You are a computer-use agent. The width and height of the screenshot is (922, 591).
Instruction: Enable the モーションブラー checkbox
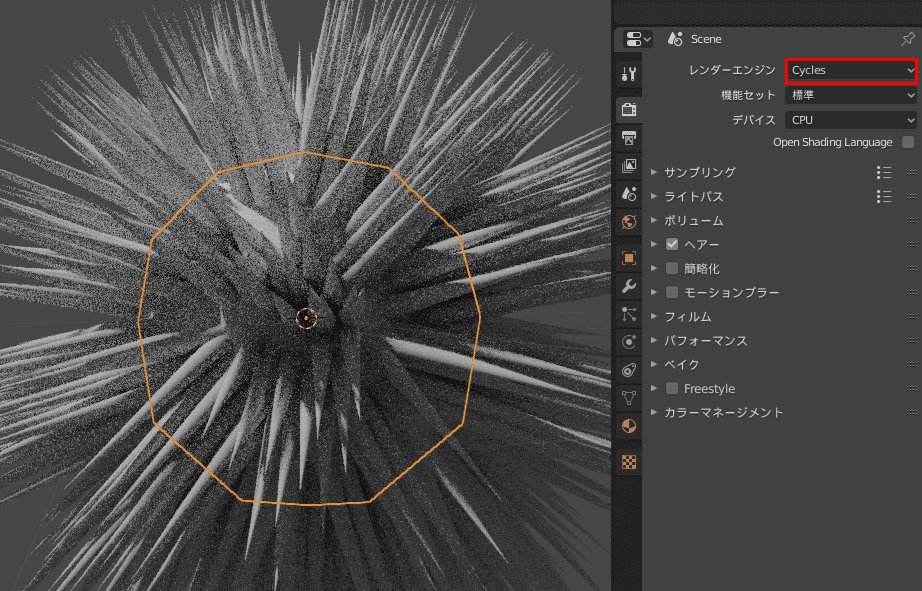672,292
